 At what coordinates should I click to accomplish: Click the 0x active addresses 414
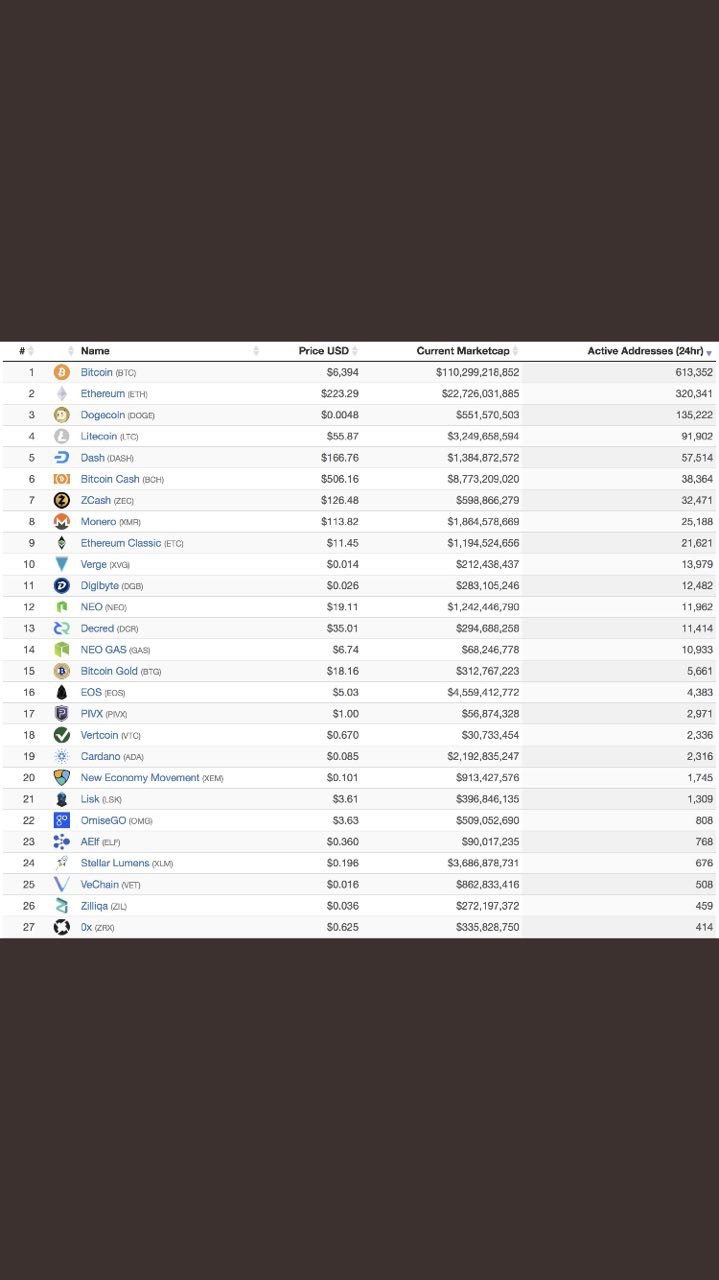point(704,927)
